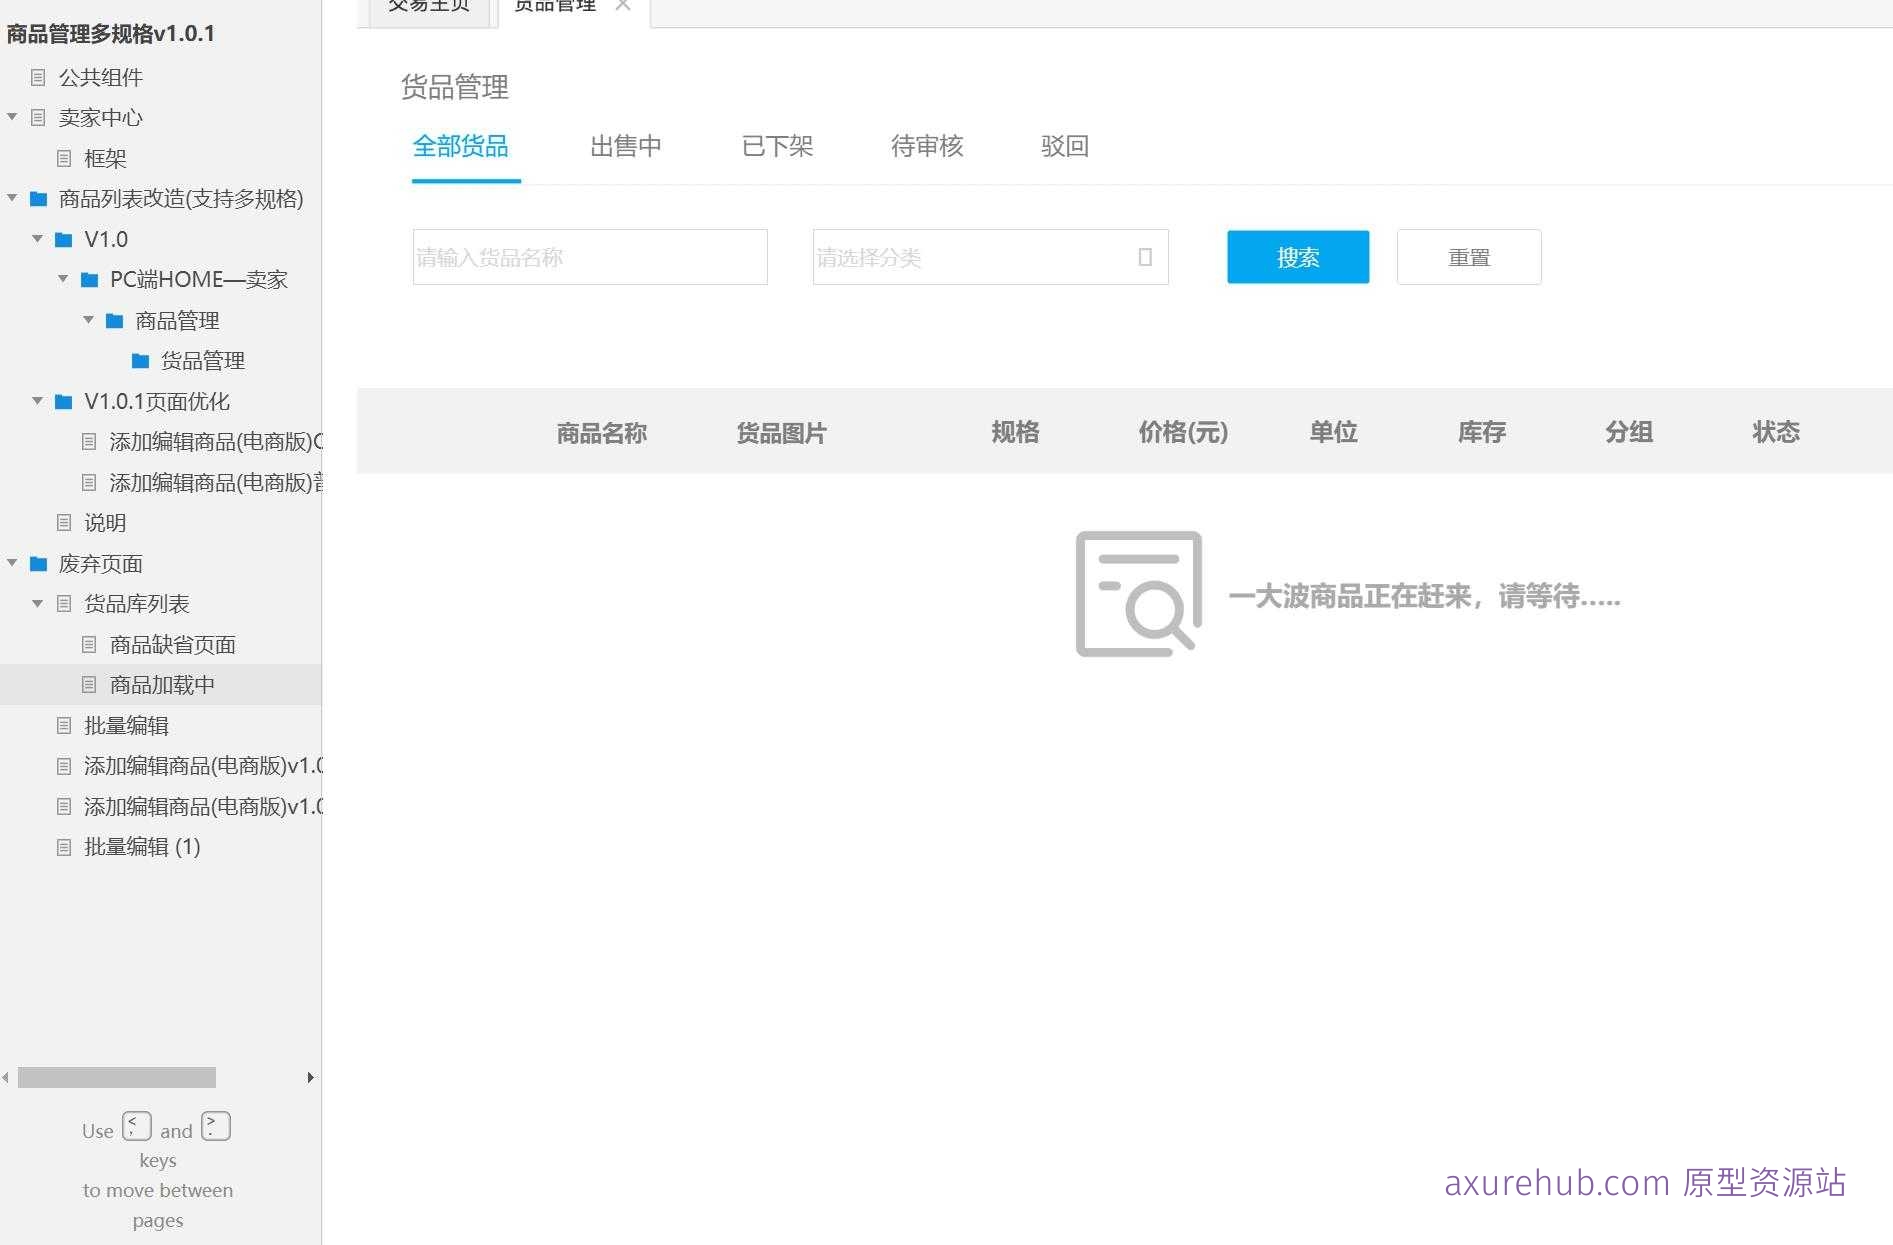Collapse the 卖家中心 tree node

(x=12, y=117)
